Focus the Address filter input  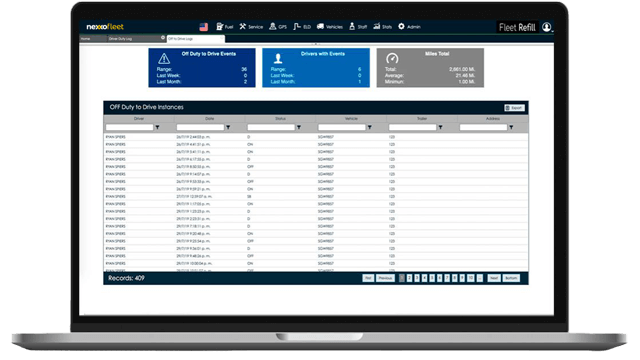483,127
